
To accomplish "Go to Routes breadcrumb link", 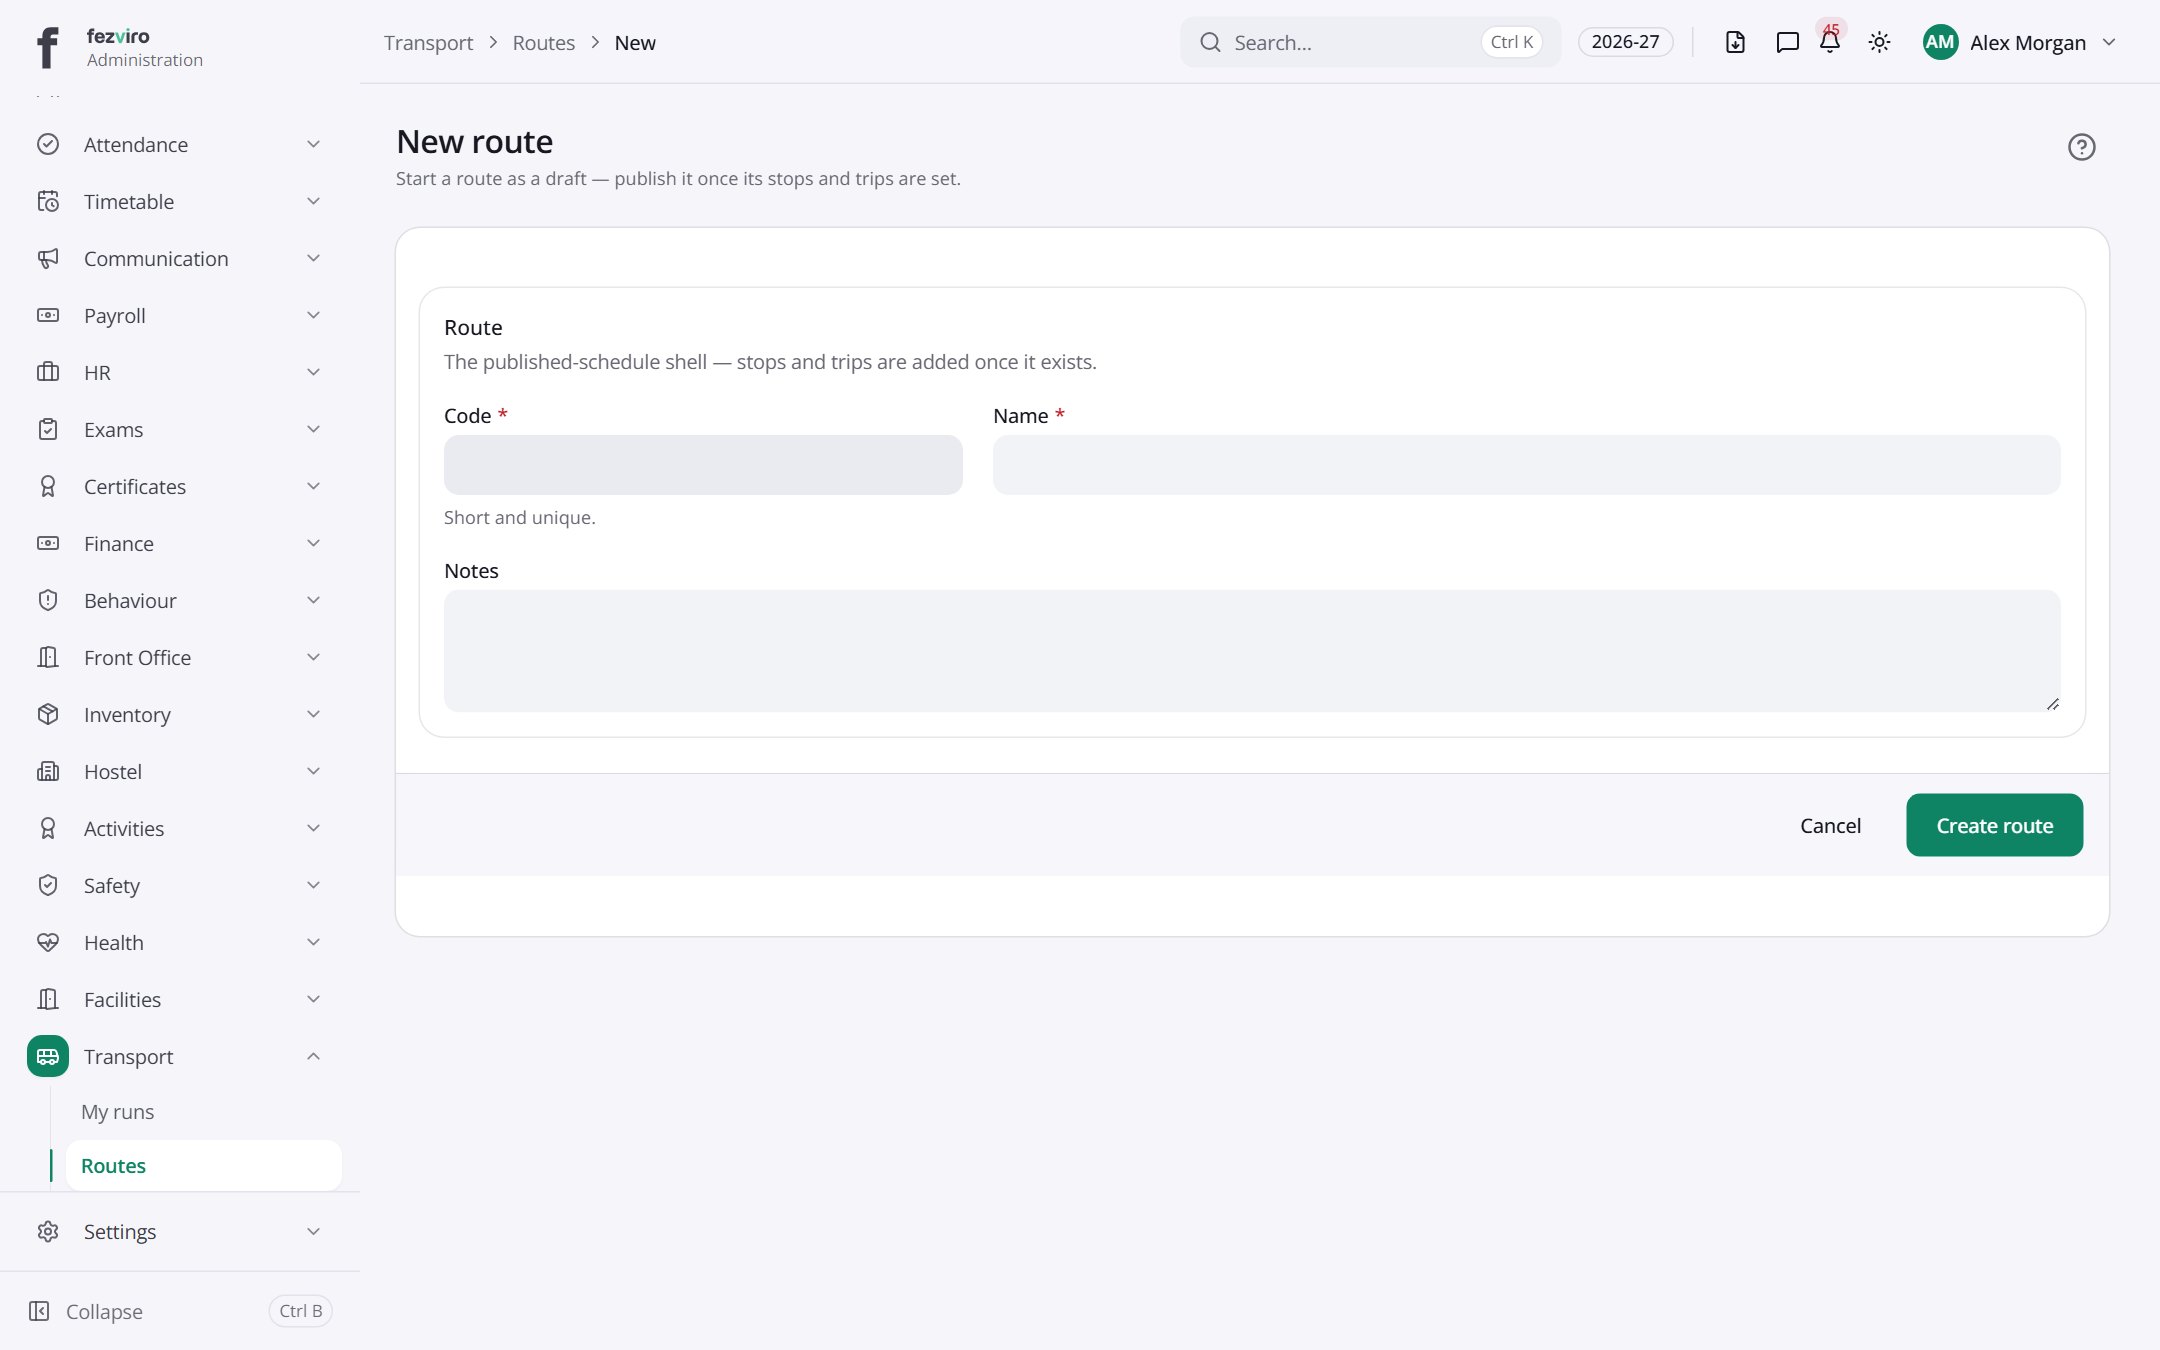I will tap(543, 42).
